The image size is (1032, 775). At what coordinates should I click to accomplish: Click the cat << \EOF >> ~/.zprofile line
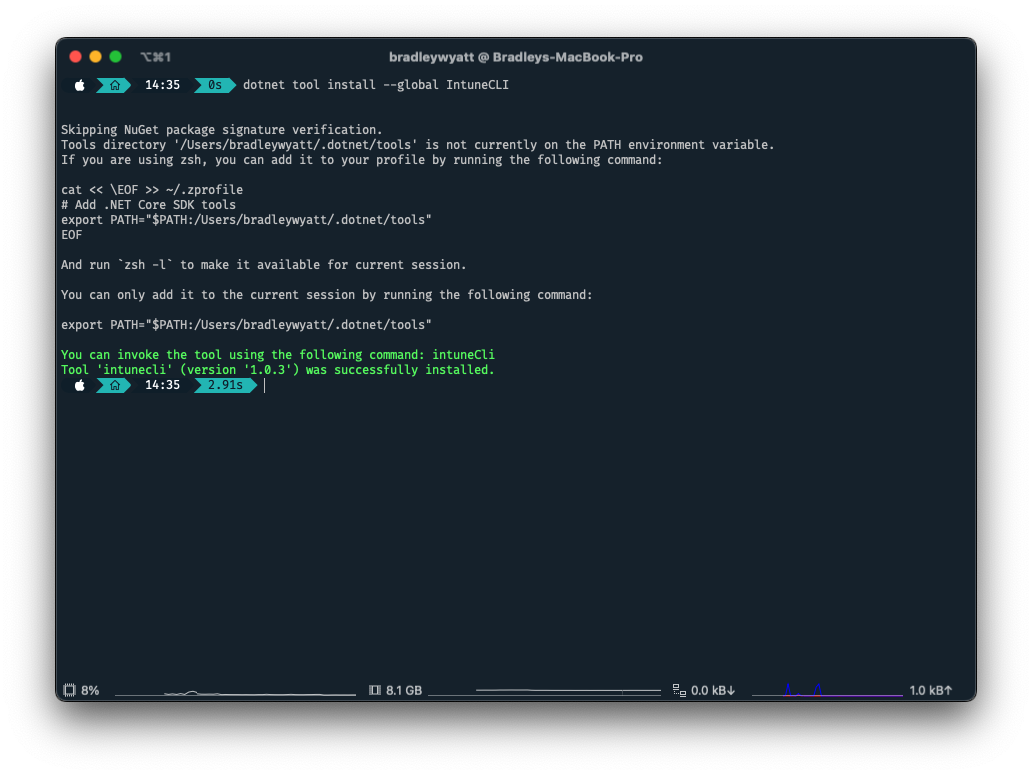click(152, 189)
